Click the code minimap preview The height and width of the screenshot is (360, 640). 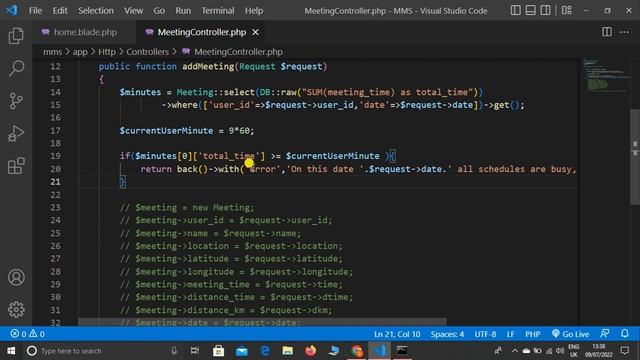[606, 75]
